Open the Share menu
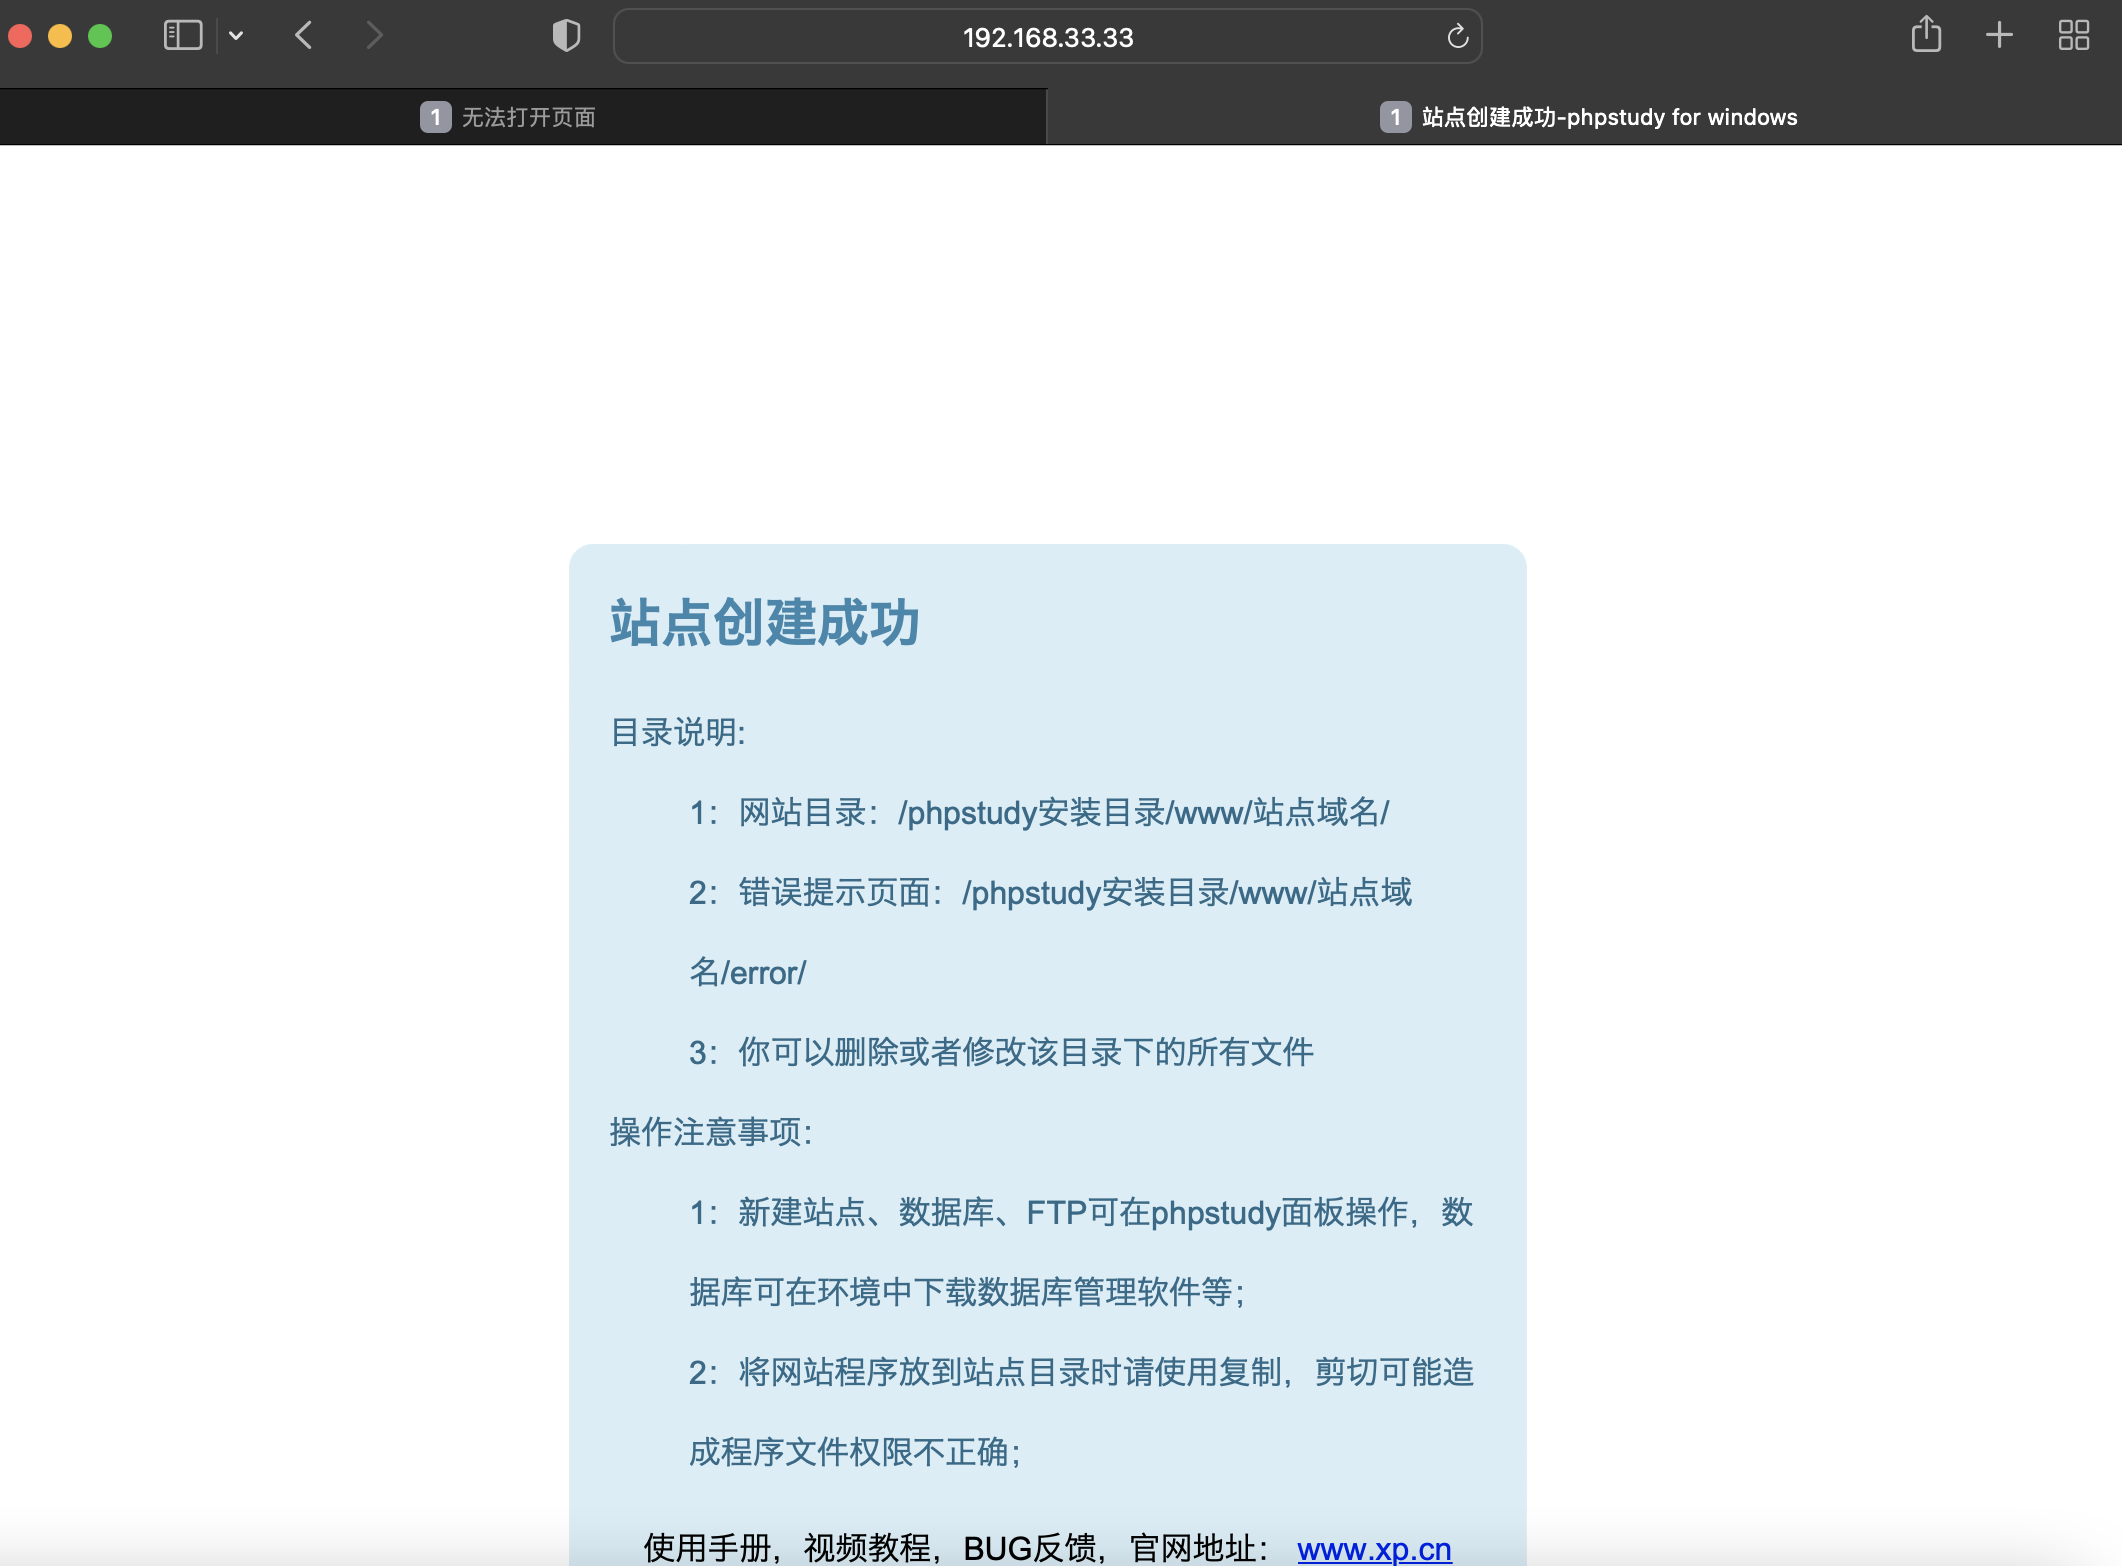Image resolution: width=2122 pixels, height=1566 pixels. (x=1925, y=35)
